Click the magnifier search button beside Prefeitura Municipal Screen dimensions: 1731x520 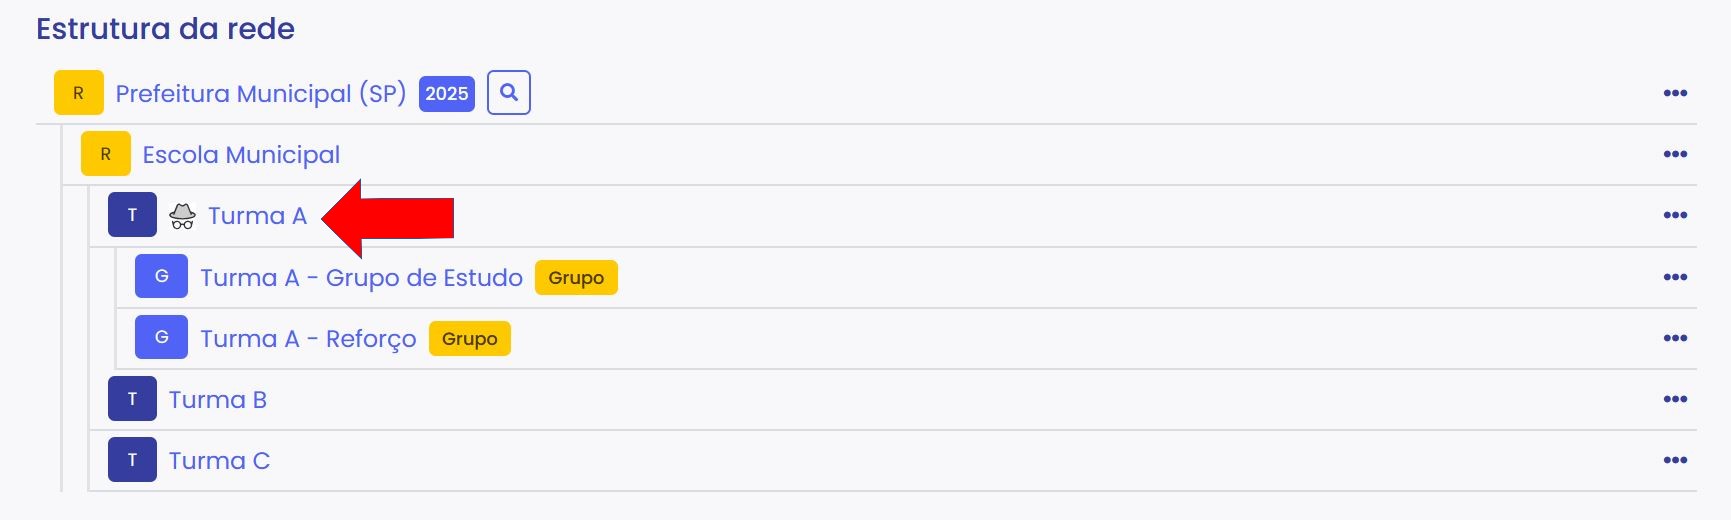coord(508,93)
